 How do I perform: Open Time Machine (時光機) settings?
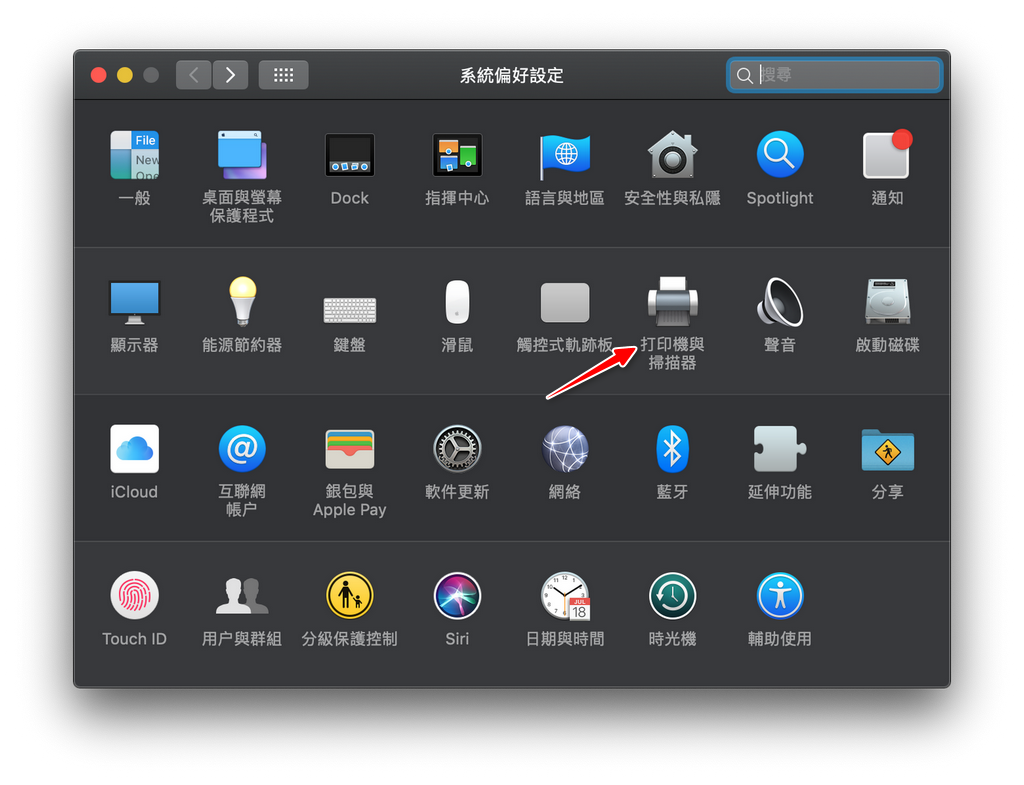672,597
